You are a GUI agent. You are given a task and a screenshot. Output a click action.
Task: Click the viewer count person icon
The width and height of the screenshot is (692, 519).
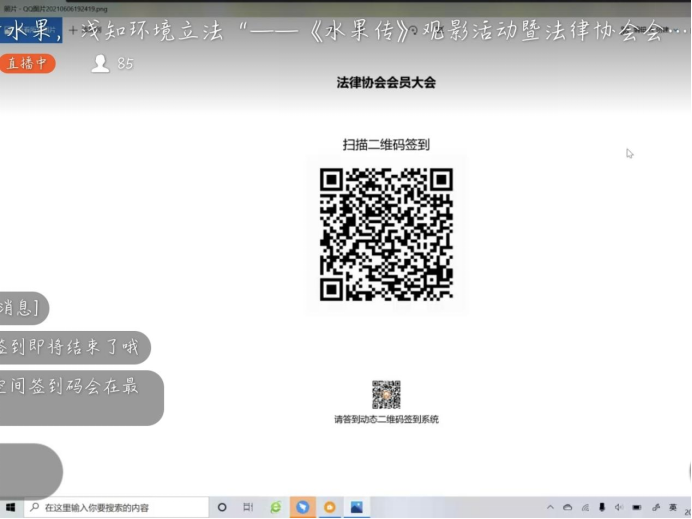100,64
